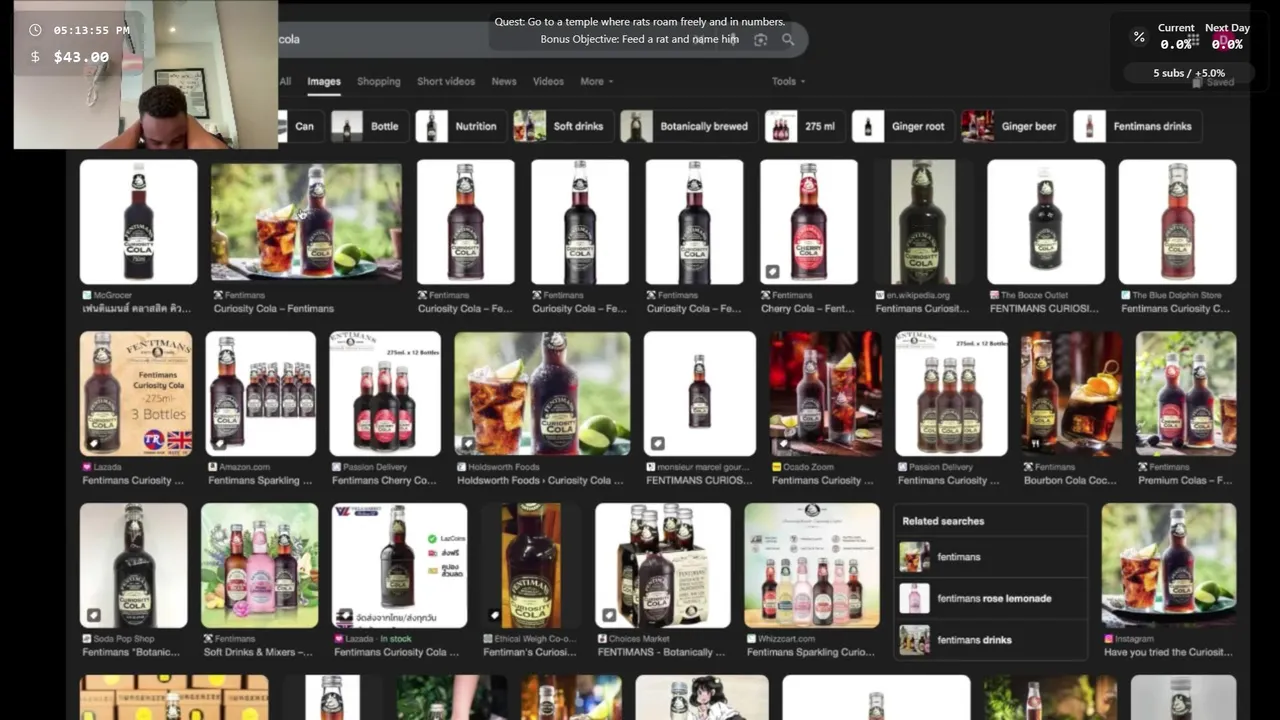
Task: Open the Bourbon Cola Cocktail thumbnail
Action: coord(1071,394)
